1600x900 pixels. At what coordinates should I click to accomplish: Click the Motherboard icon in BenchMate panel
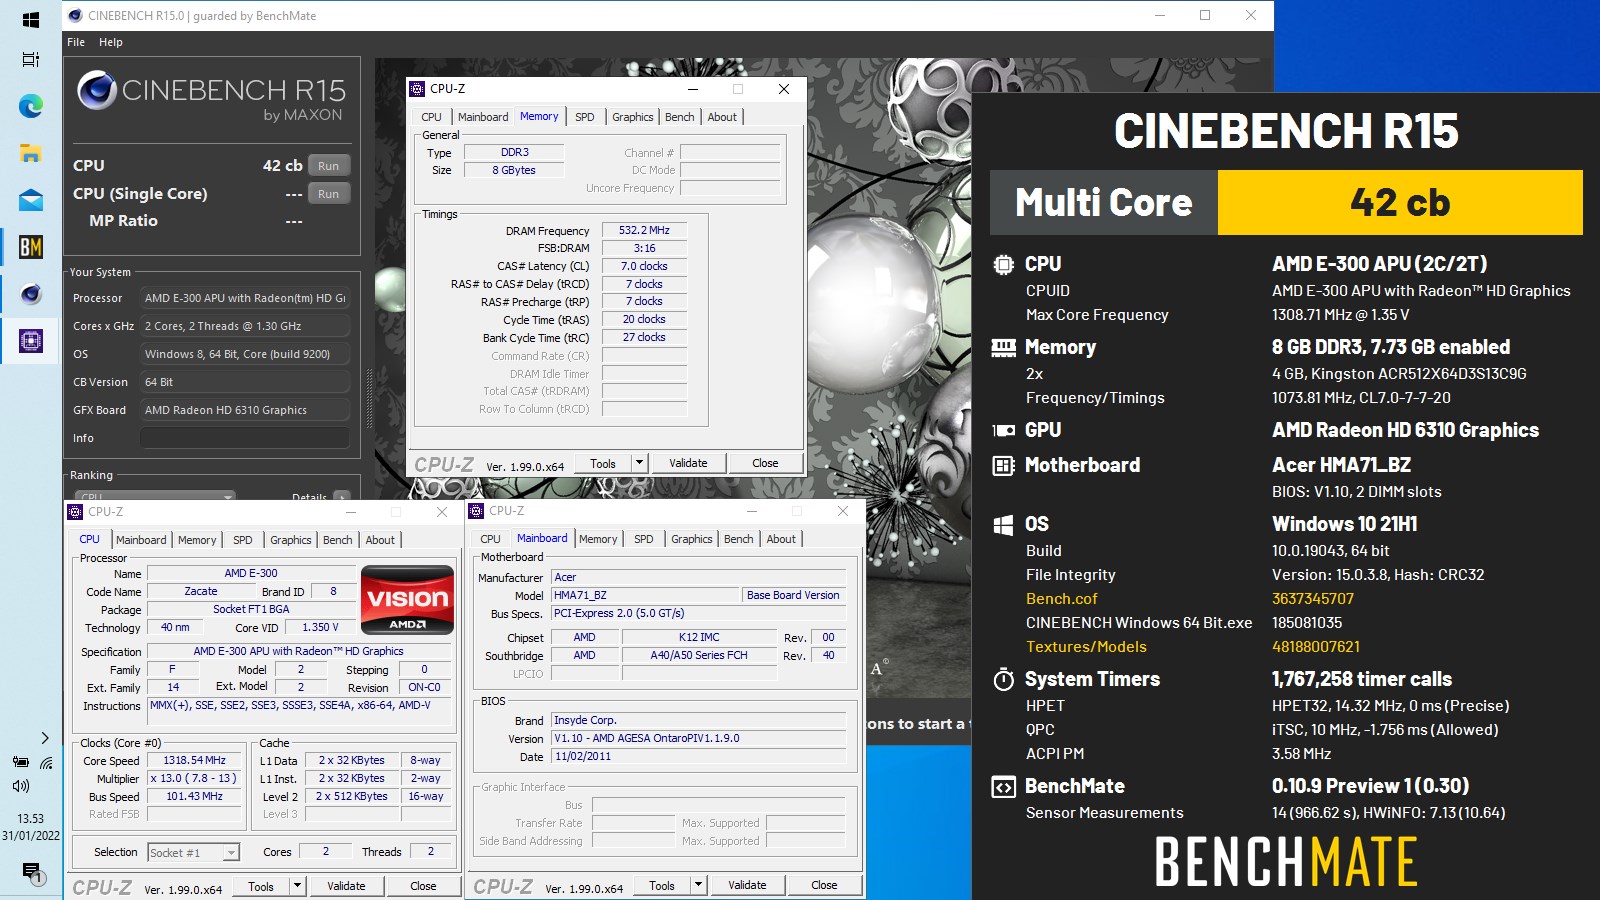pos(1003,465)
